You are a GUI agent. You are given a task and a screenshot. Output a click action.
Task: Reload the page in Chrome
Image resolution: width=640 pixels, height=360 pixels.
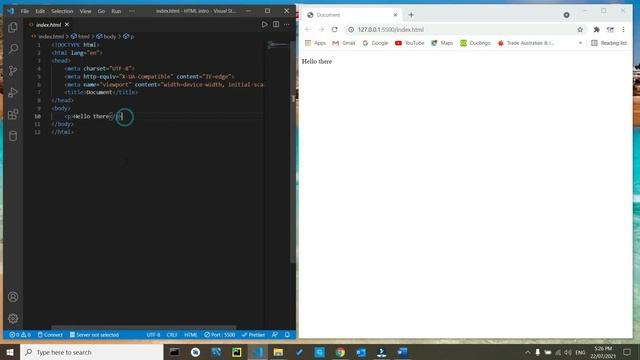tap(335, 29)
